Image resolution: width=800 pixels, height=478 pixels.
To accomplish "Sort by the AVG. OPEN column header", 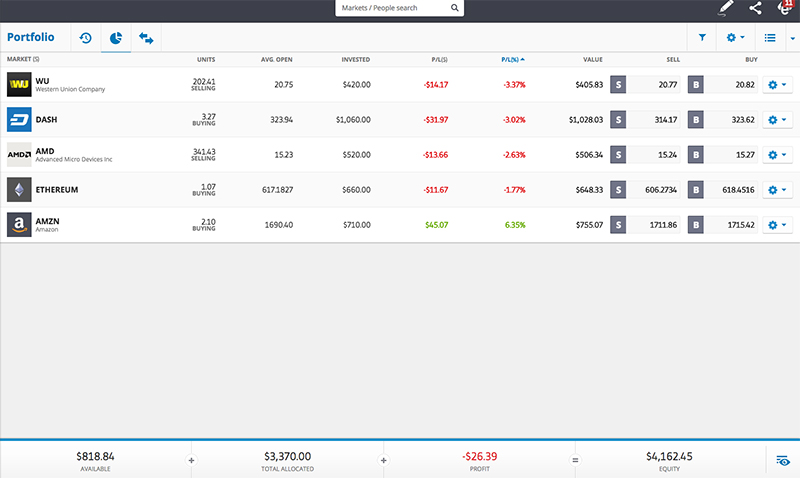I will click(x=277, y=60).
